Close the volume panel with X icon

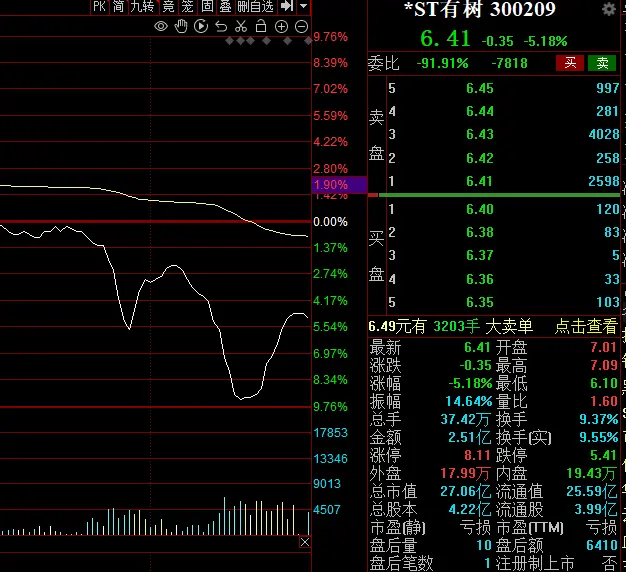(x=305, y=542)
